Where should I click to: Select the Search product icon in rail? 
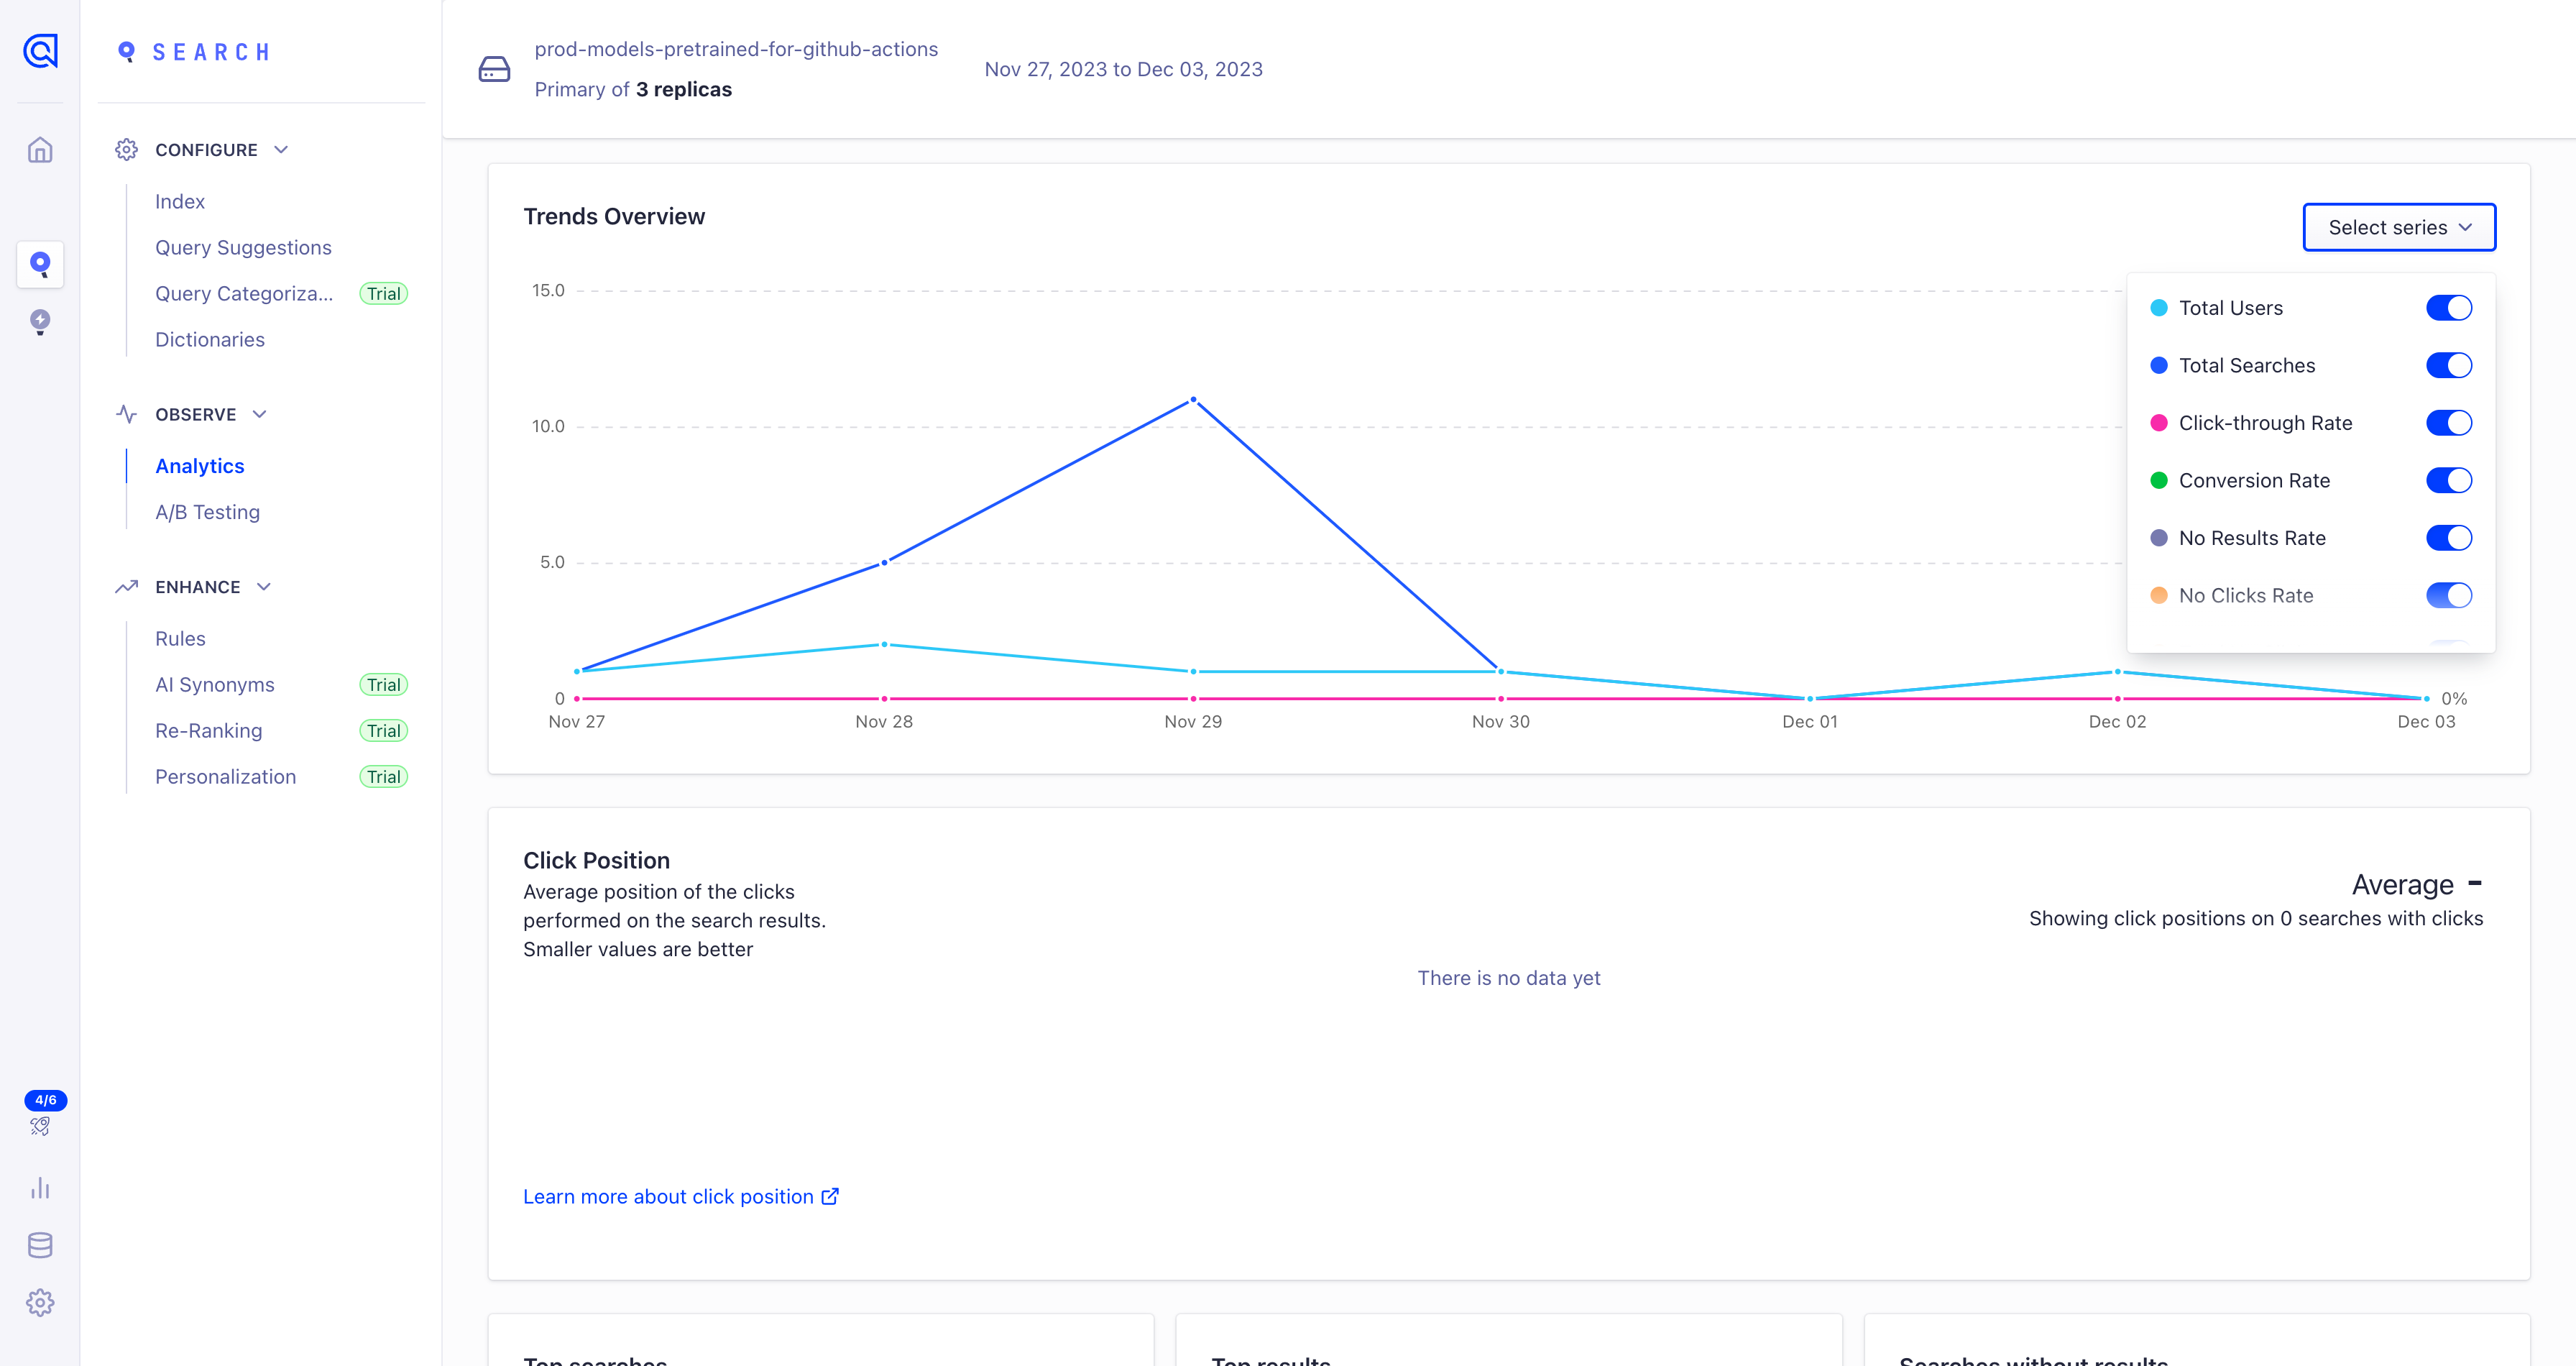[40, 264]
